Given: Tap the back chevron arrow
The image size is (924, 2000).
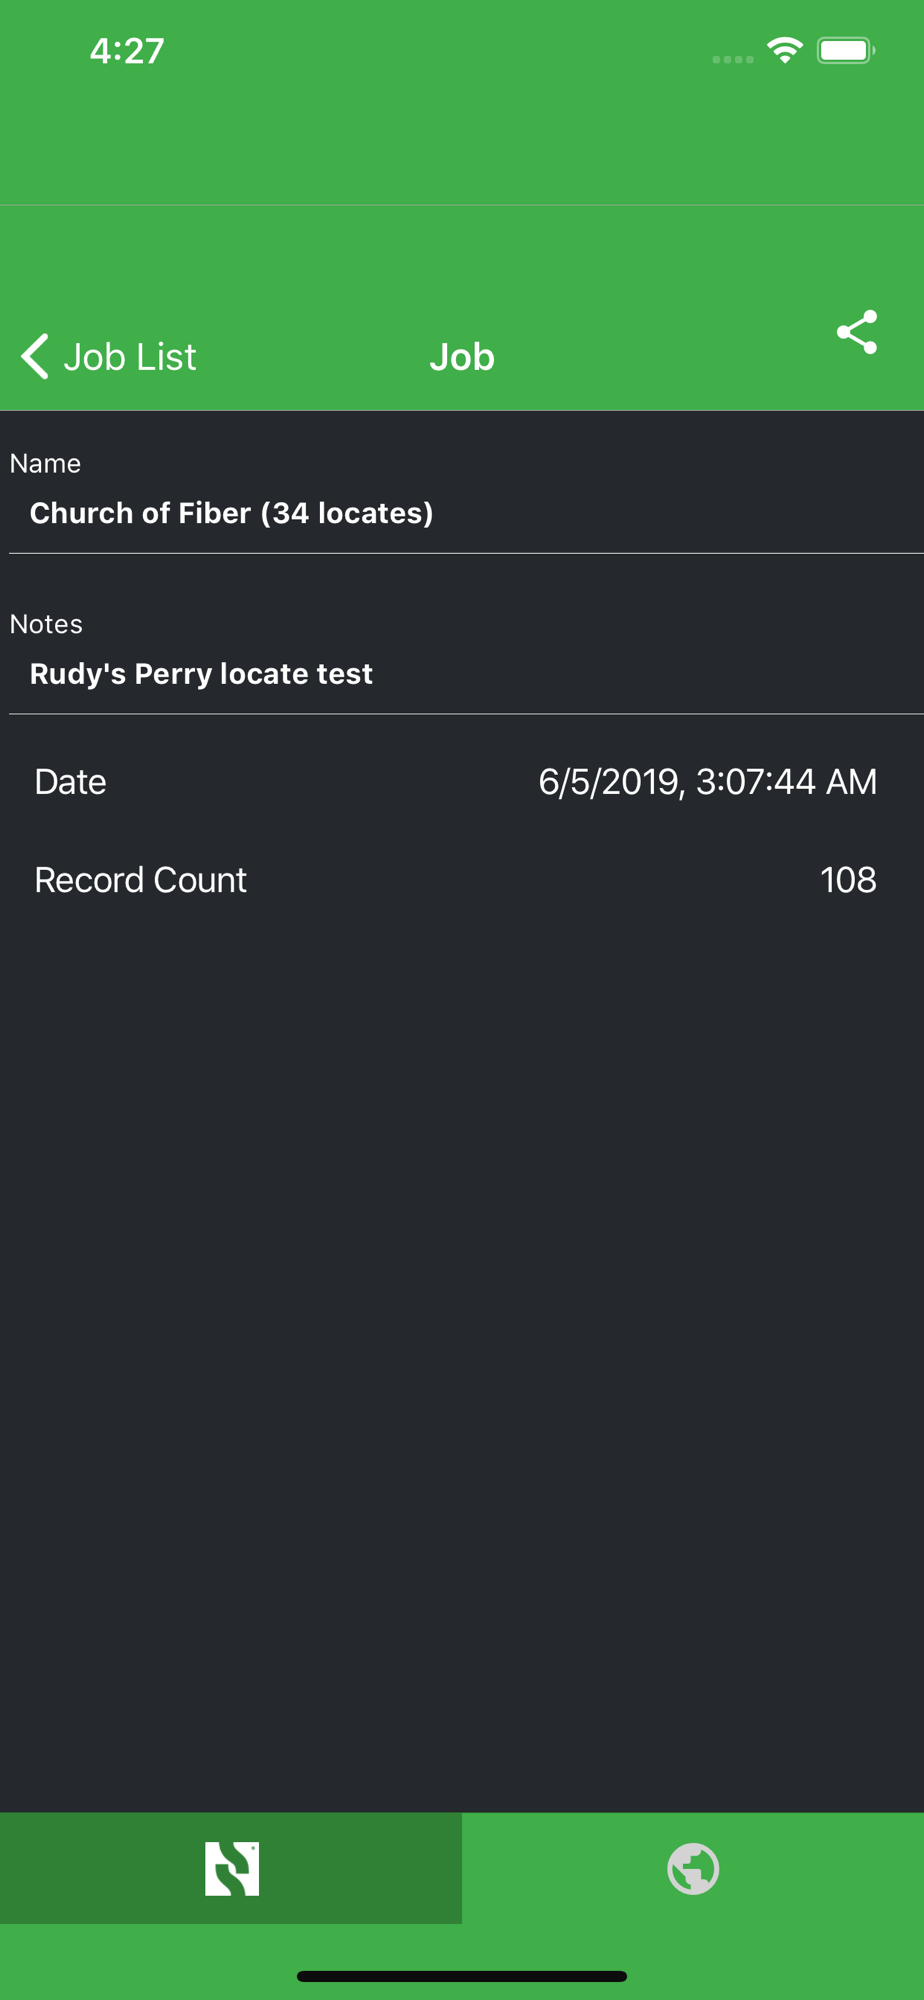Looking at the screenshot, I should (35, 356).
